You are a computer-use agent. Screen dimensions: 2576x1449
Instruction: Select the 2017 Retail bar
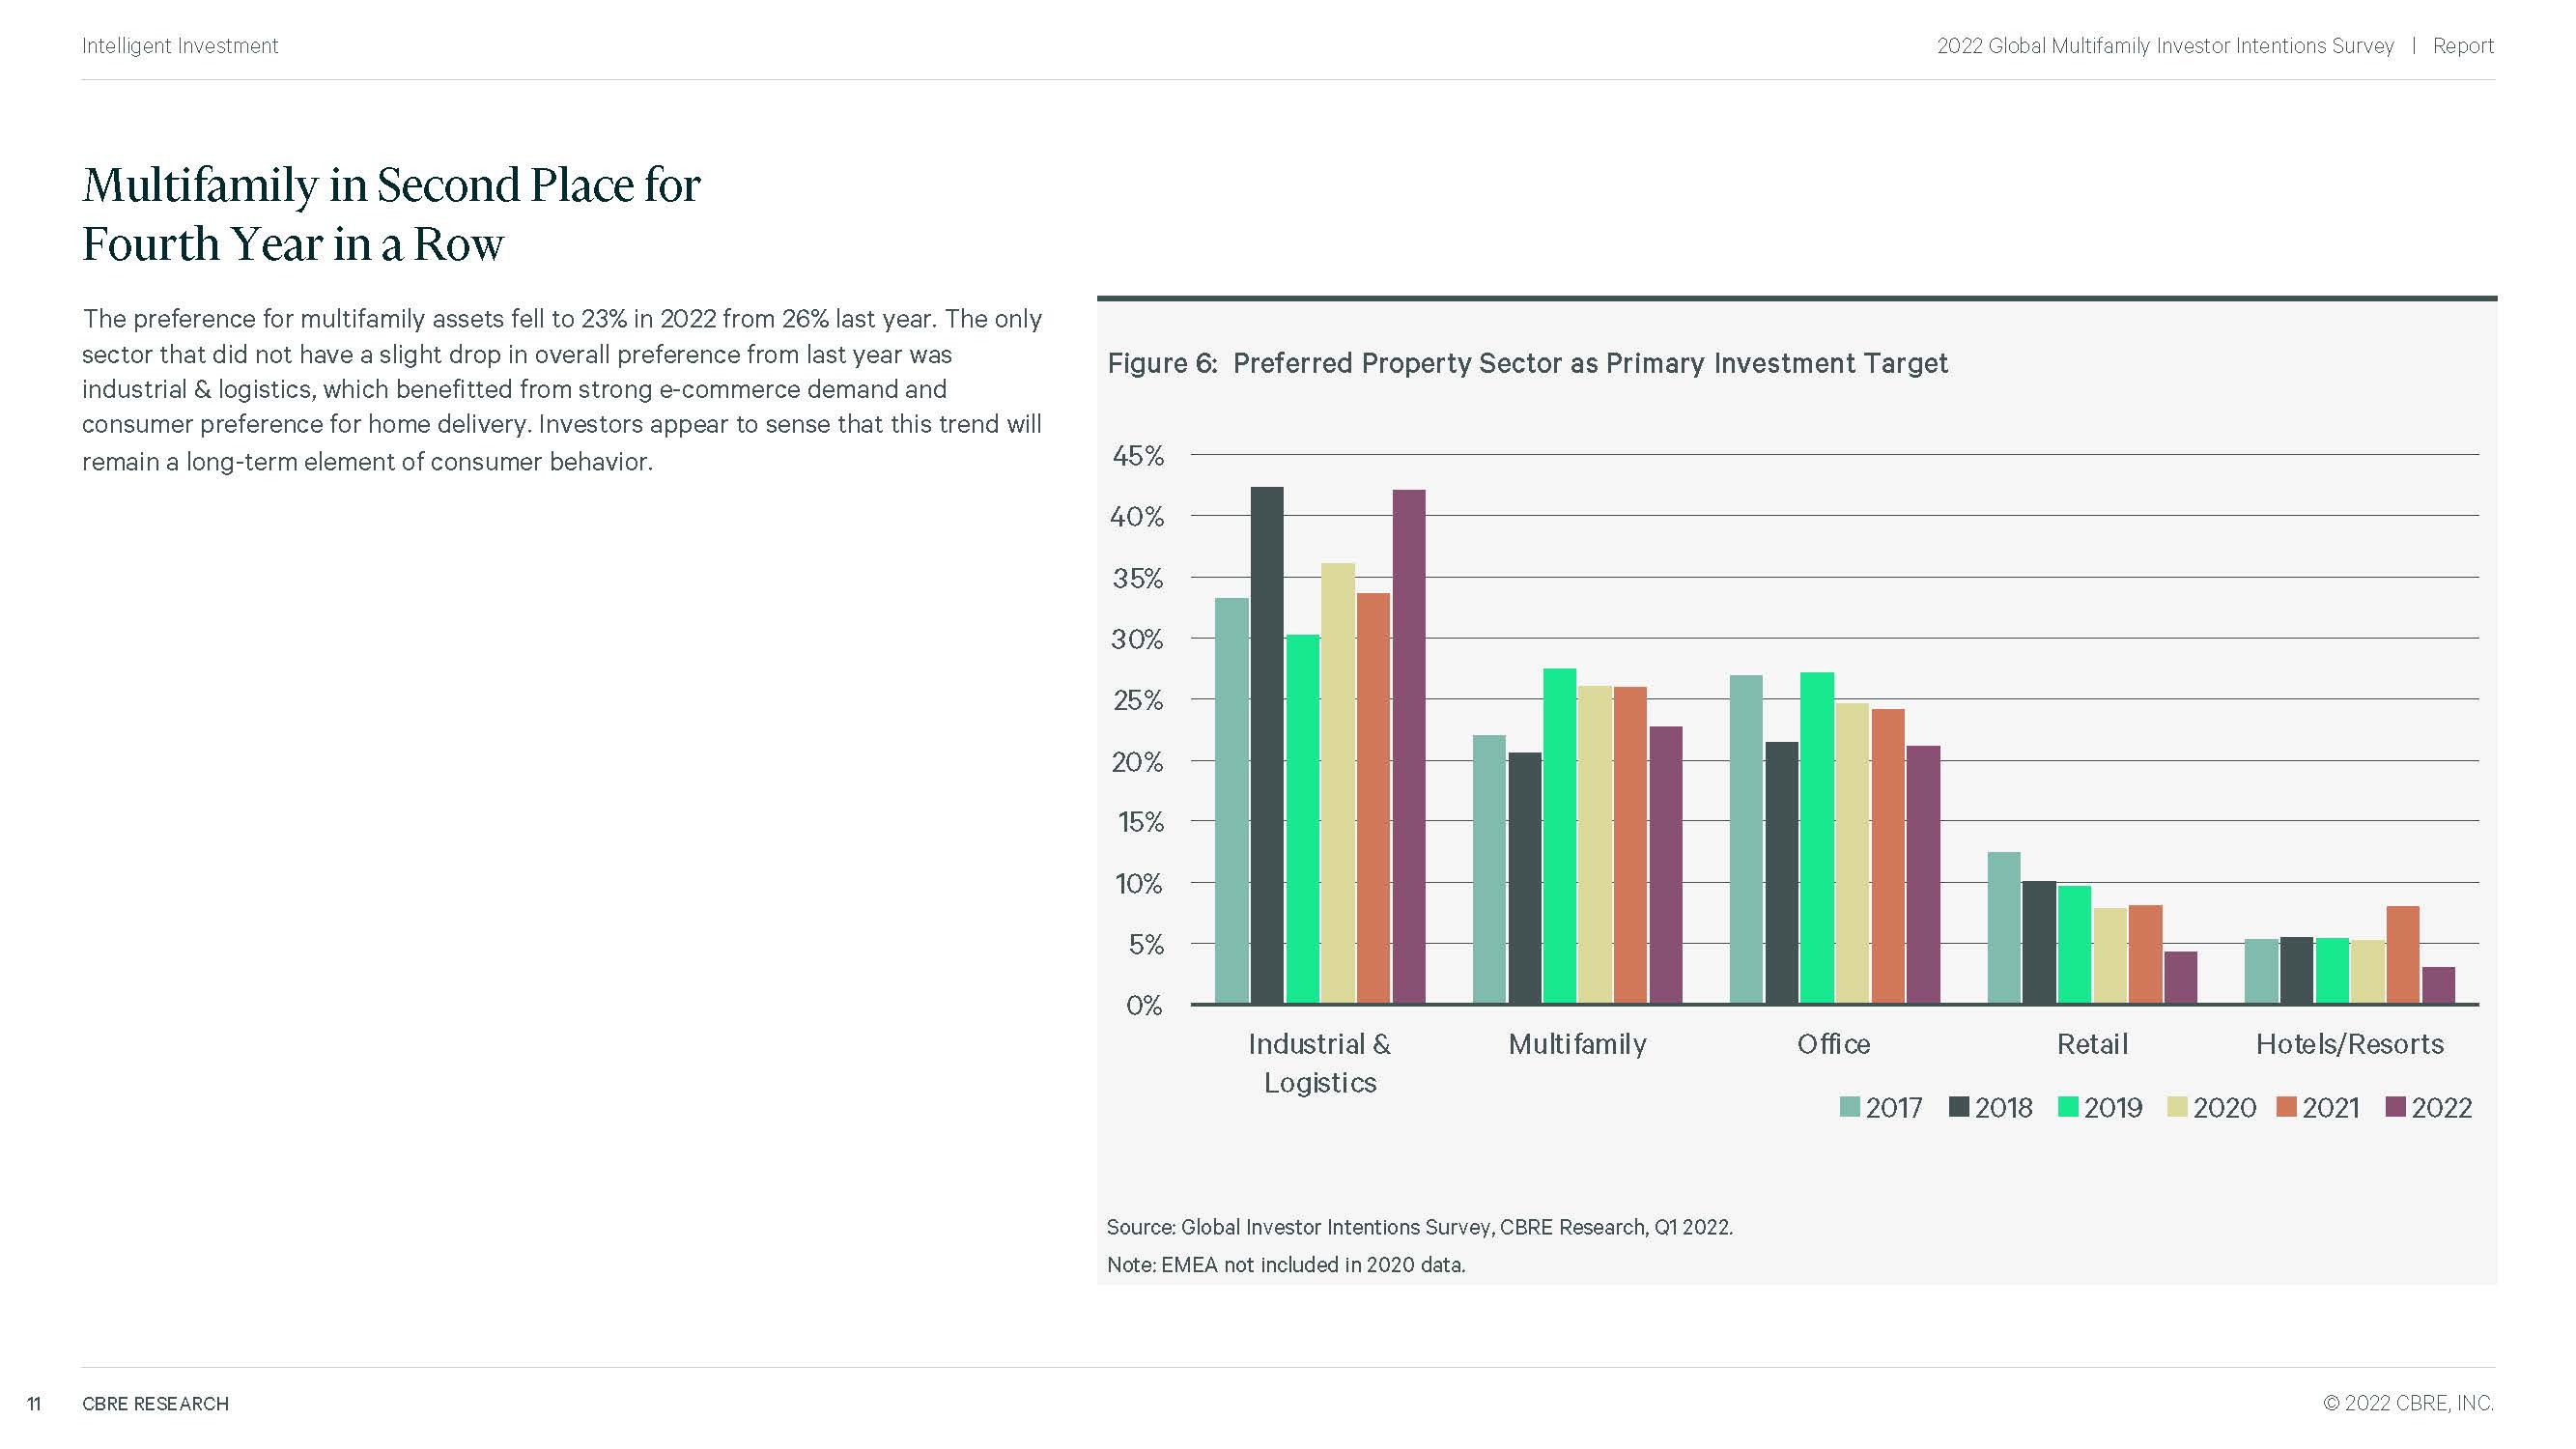click(x=2004, y=927)
